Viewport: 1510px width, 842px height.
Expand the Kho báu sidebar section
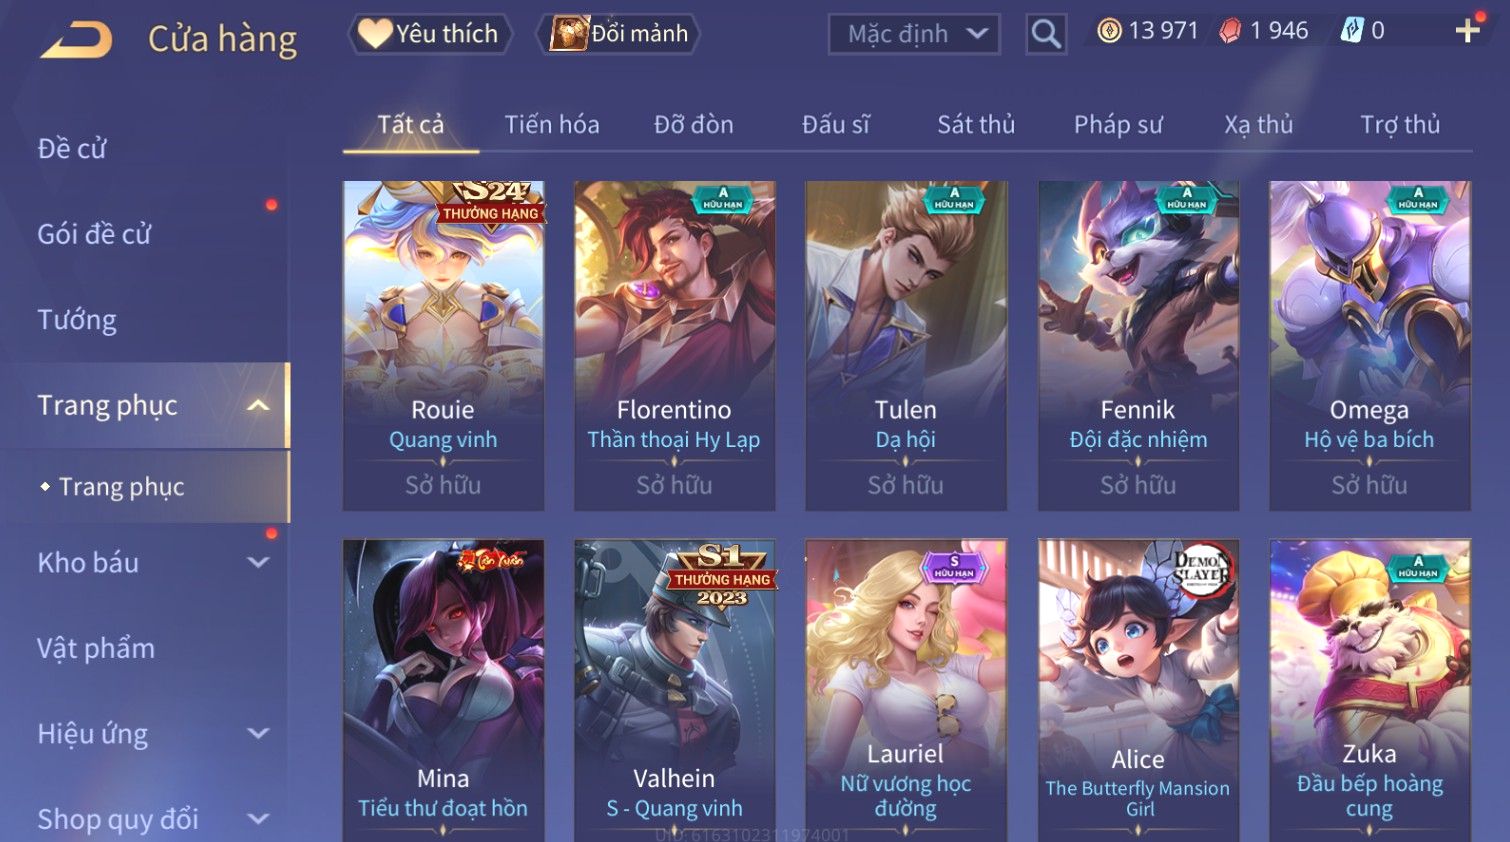click(x=258, y=562)
